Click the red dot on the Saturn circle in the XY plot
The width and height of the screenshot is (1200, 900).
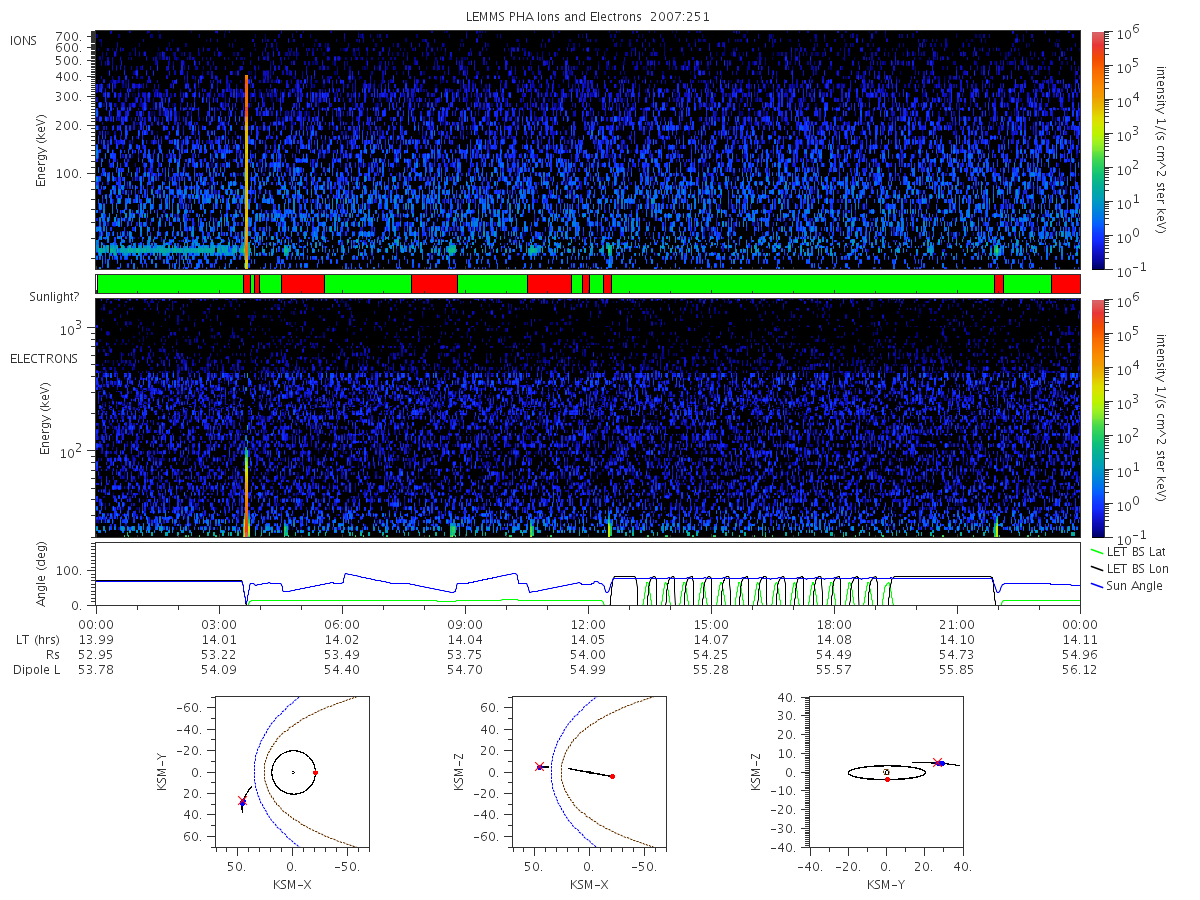click(315, 773)
